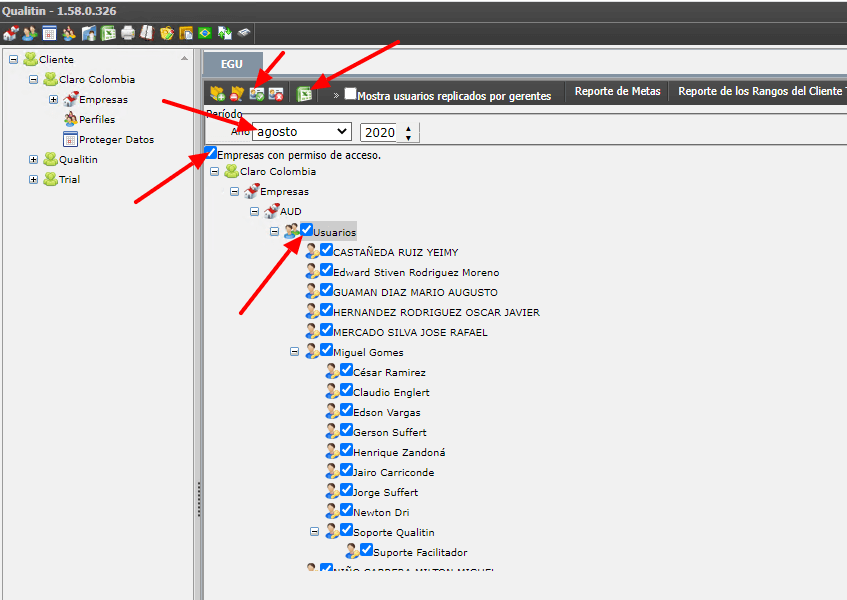Click the documents with green arrows icon
The image size is (847, 600).
pyautogui.click(x=225, y=33)
